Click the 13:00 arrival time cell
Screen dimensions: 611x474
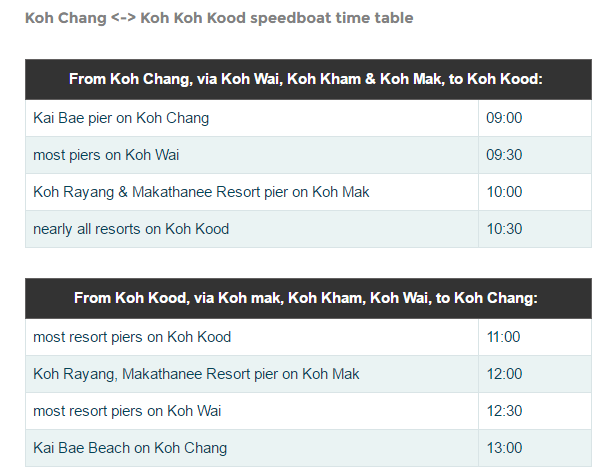[x=535, y=448]
